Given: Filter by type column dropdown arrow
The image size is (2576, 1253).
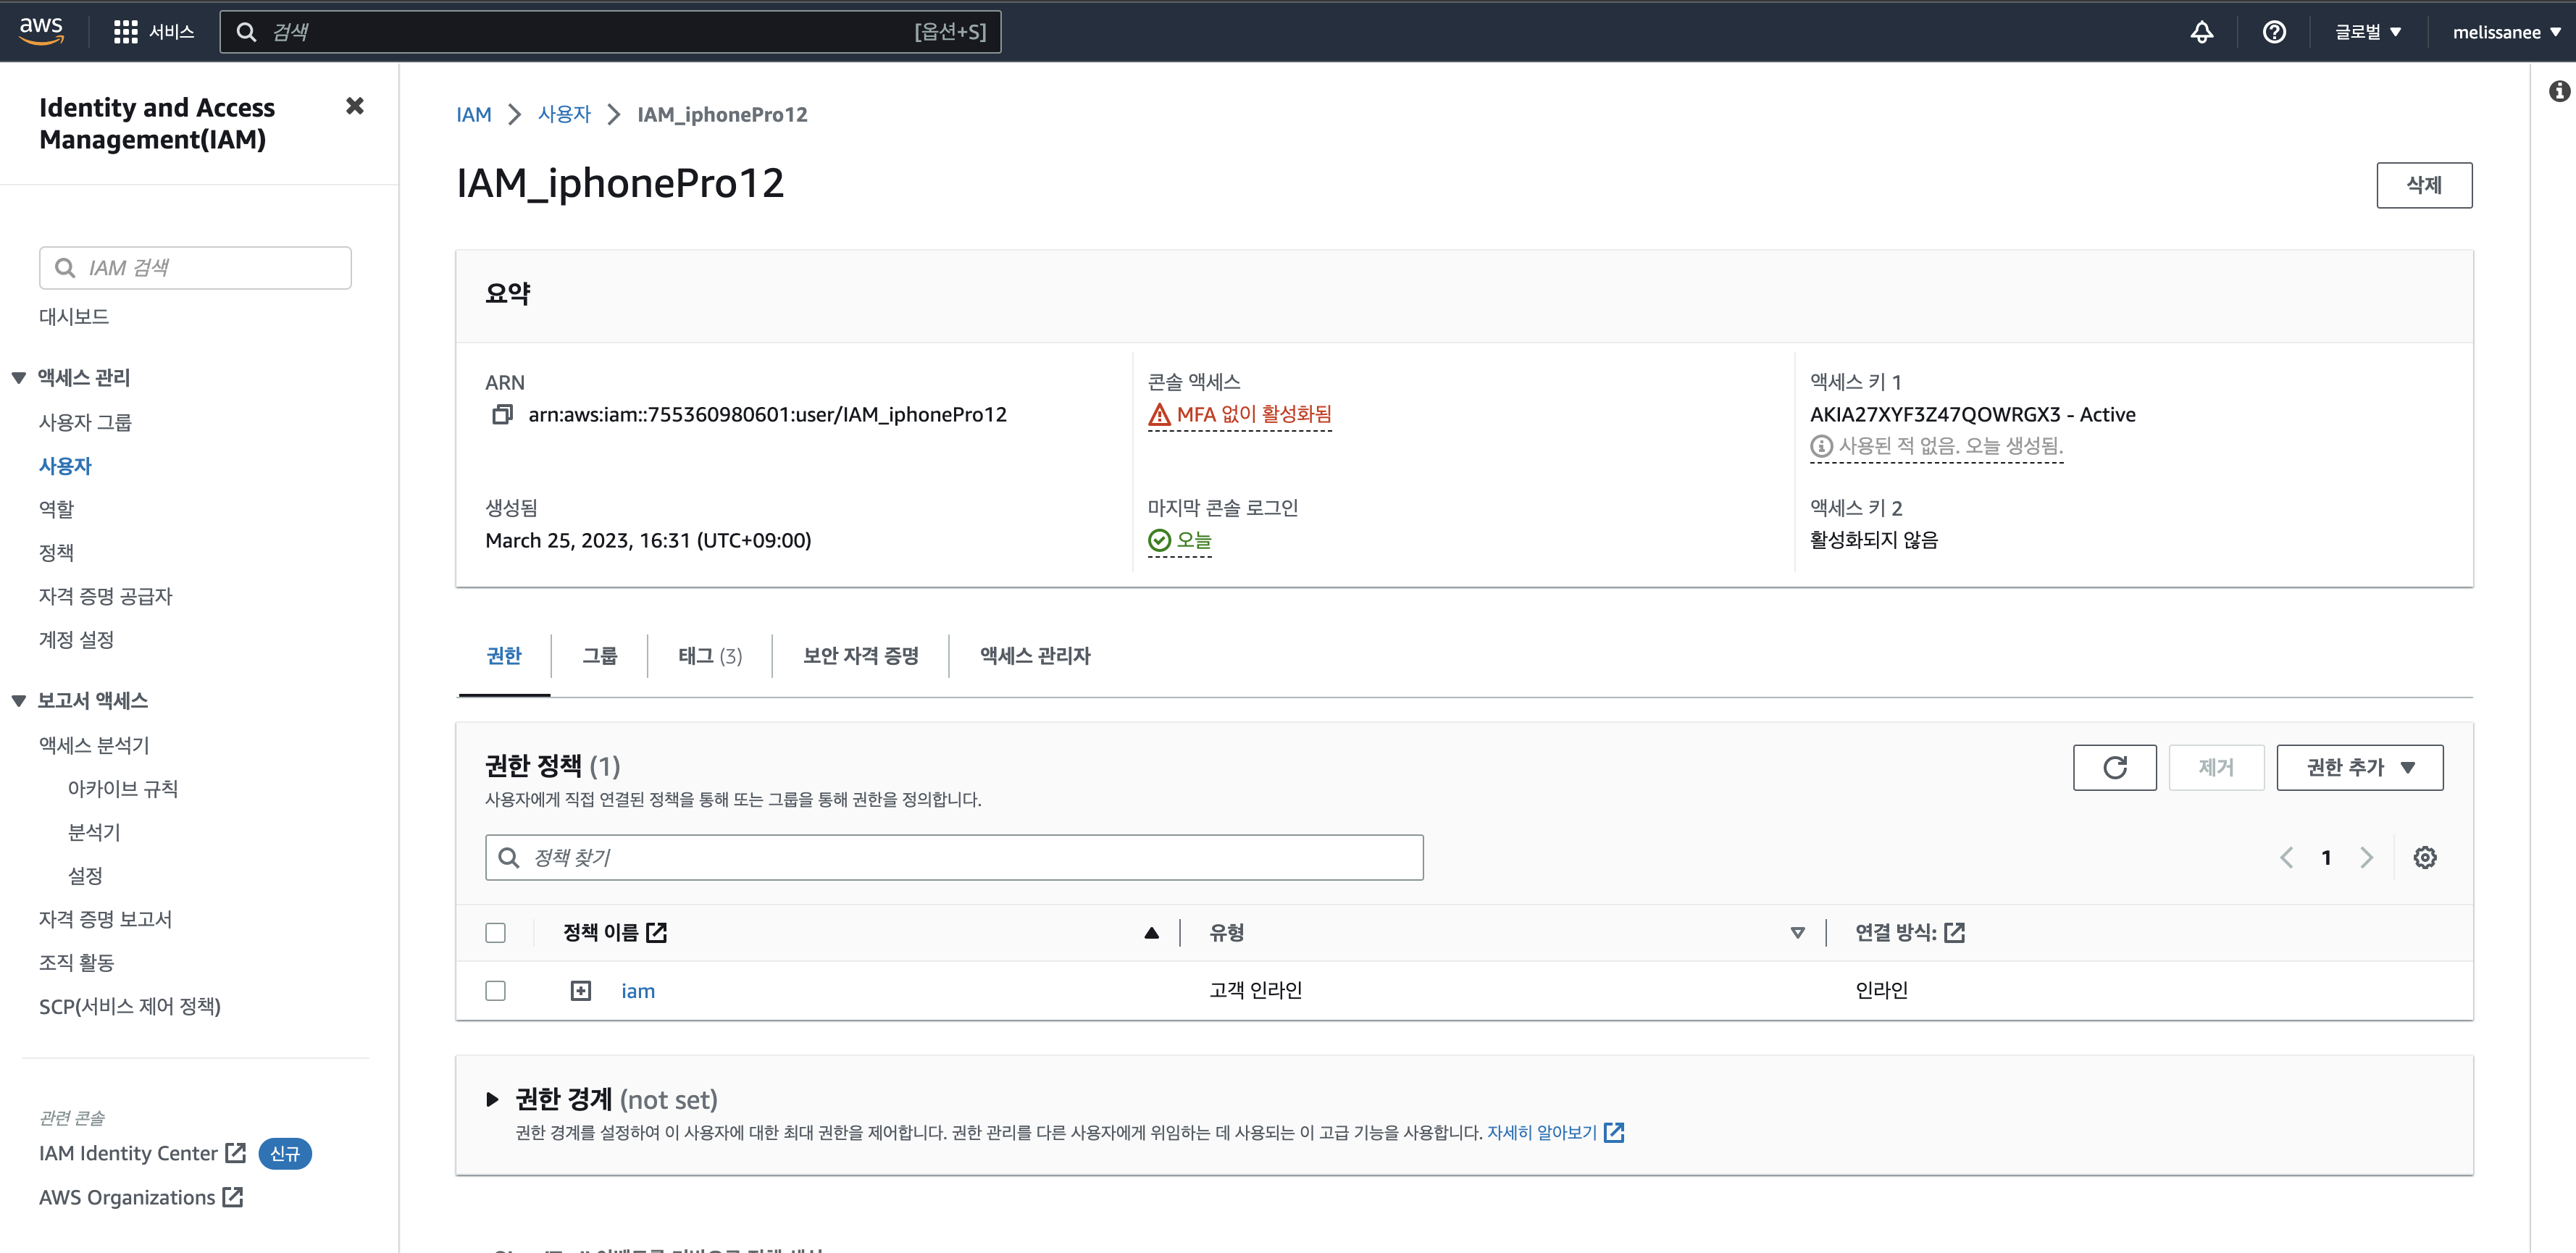Looking at the screenshot, I should click(1797, 932).
